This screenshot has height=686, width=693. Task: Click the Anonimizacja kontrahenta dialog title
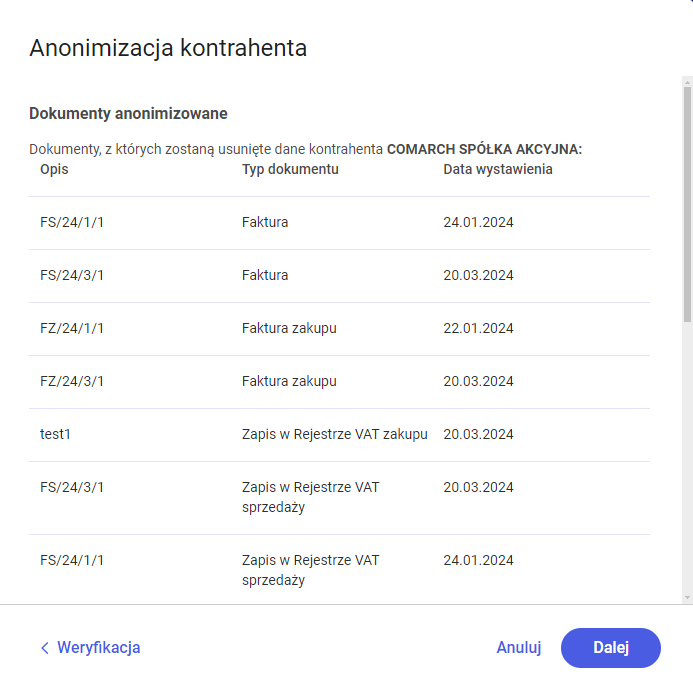(167, 47)
